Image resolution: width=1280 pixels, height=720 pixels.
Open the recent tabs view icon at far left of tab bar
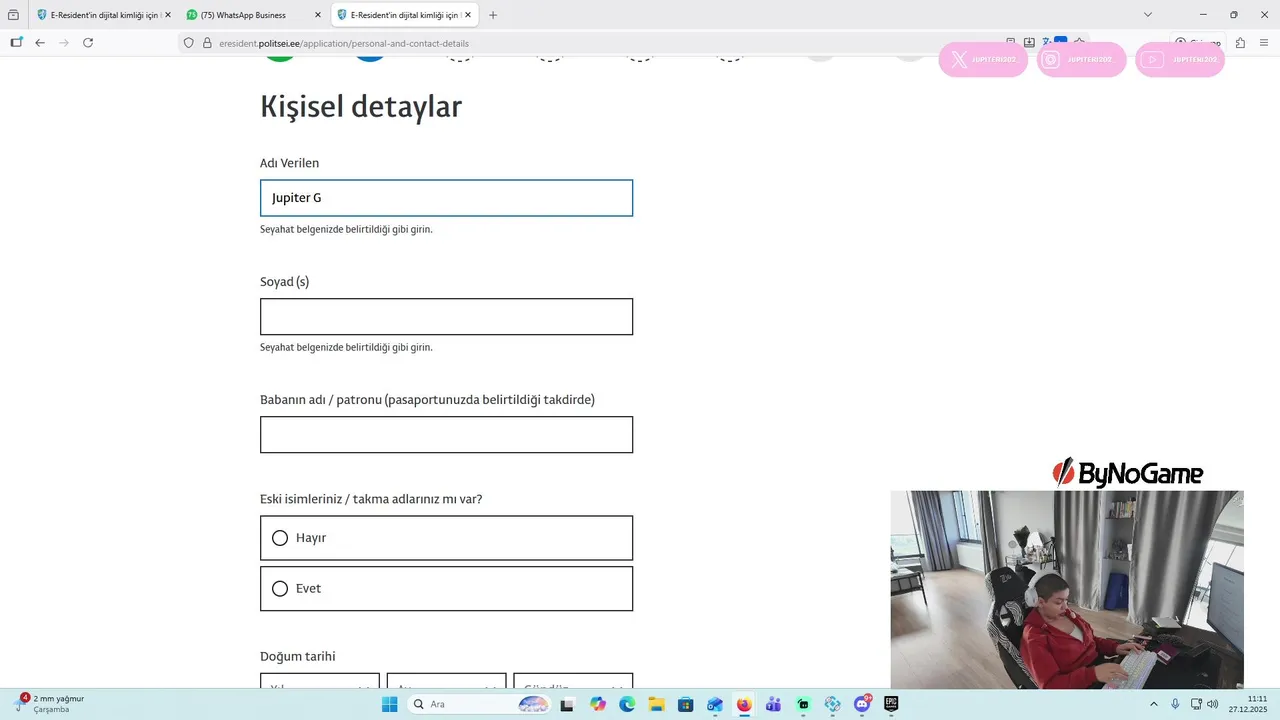click(13, 15)
